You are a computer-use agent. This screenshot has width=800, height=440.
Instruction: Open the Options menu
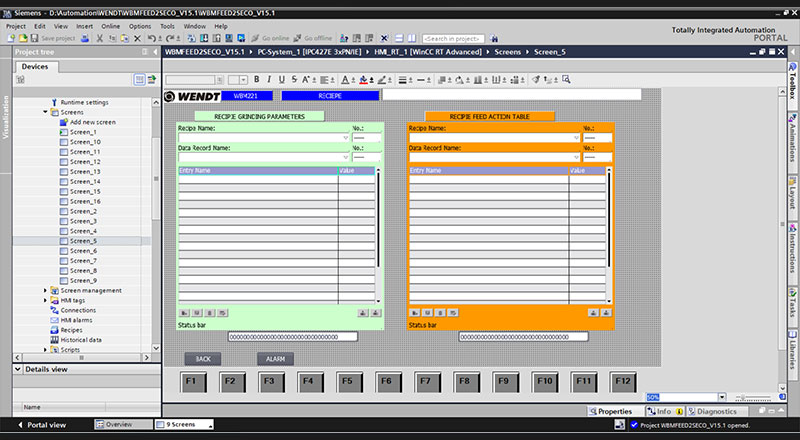(140, 26)
